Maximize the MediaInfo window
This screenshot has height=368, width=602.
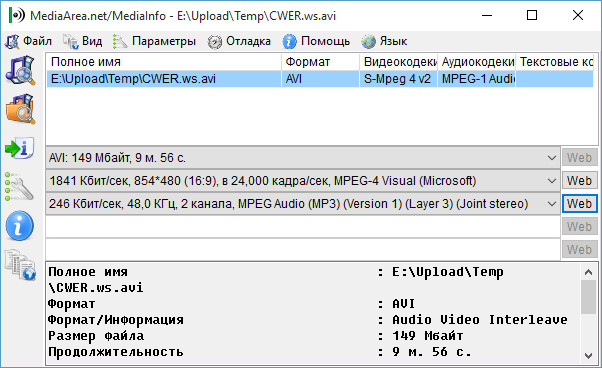tap(532, 15)
